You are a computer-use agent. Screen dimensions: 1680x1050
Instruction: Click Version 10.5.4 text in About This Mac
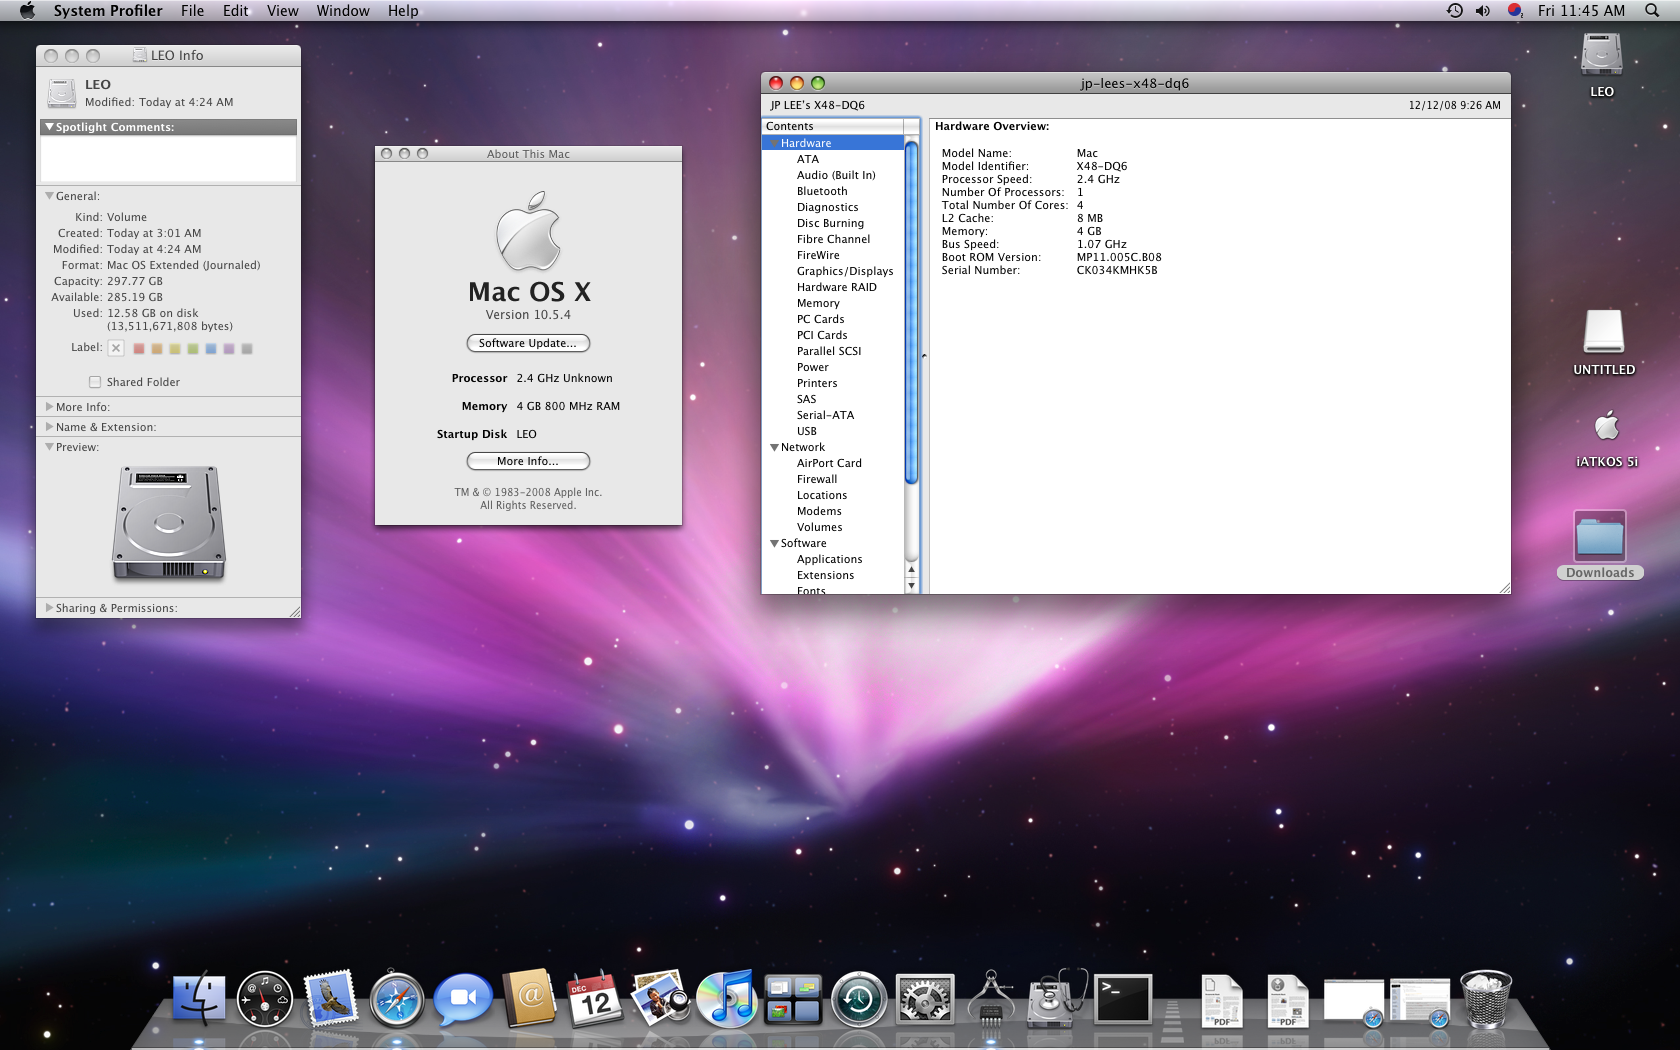[528, 315]
